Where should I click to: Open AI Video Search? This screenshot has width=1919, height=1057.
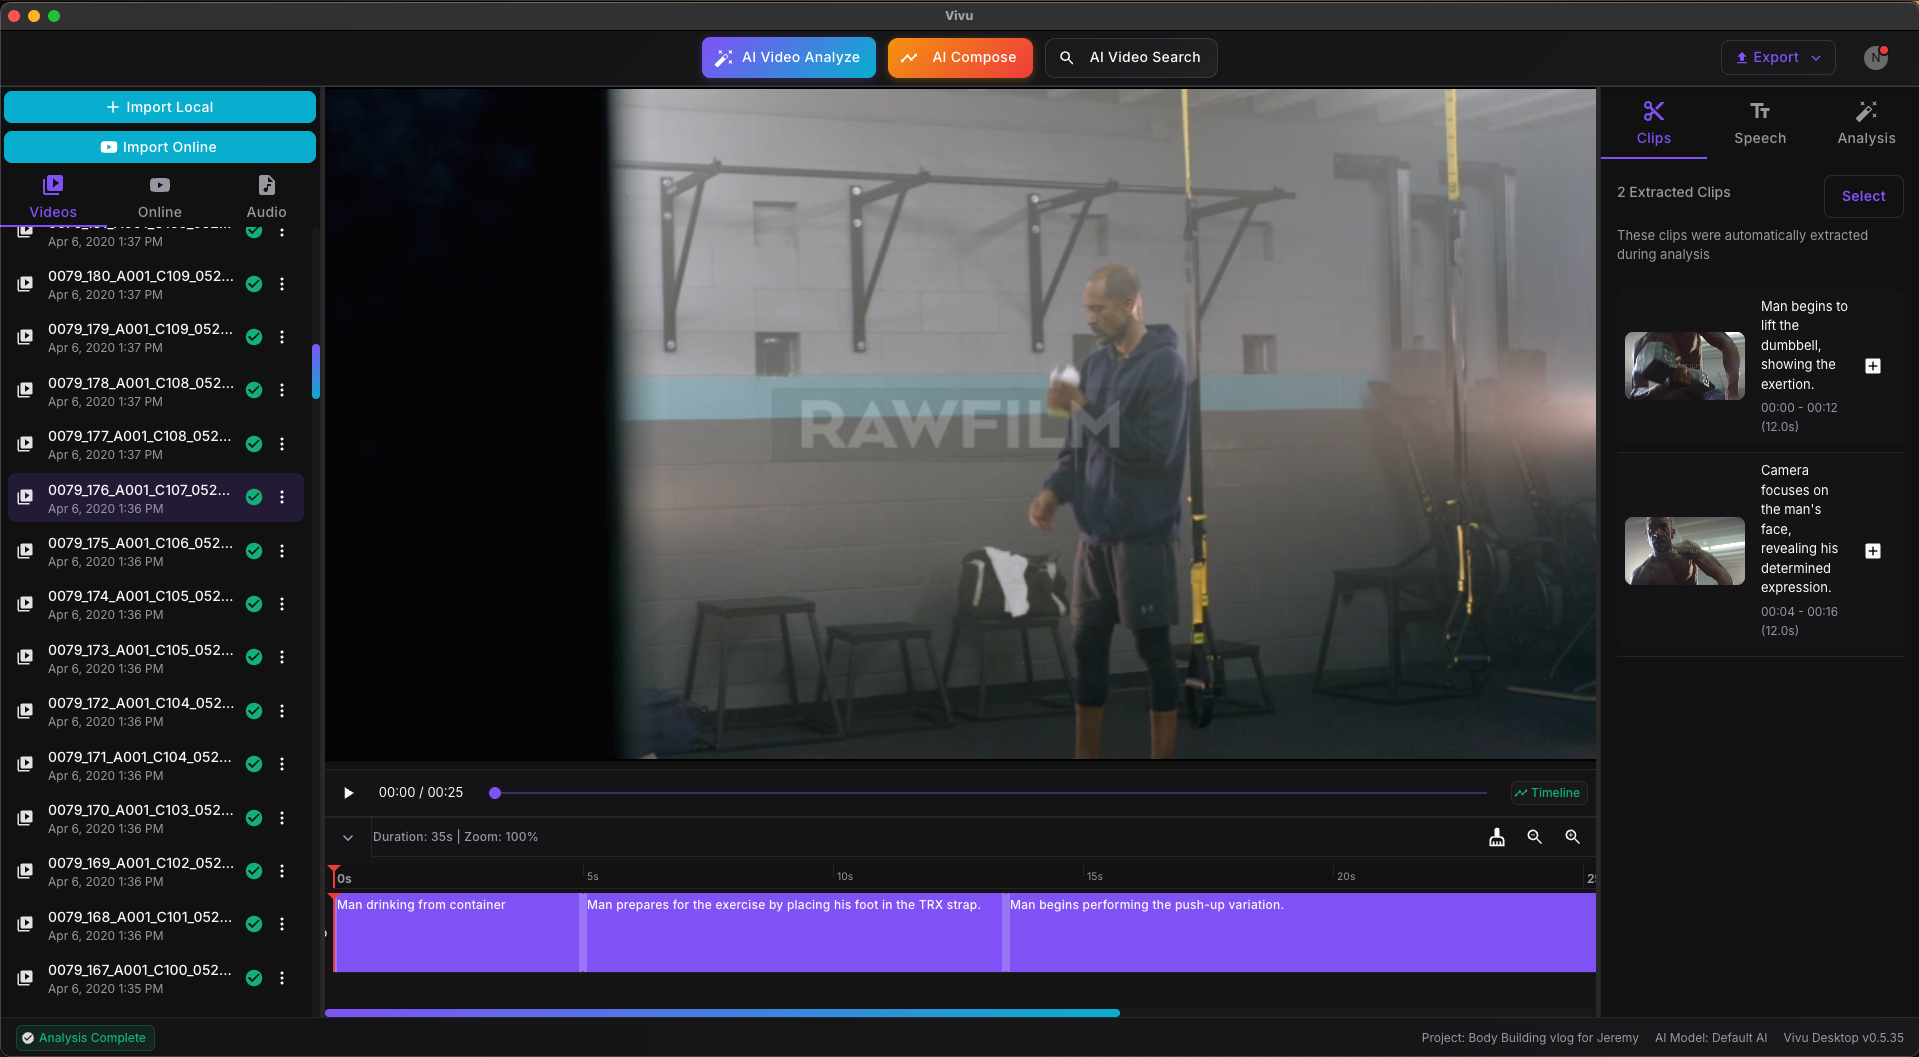(x=1130, y=57)
